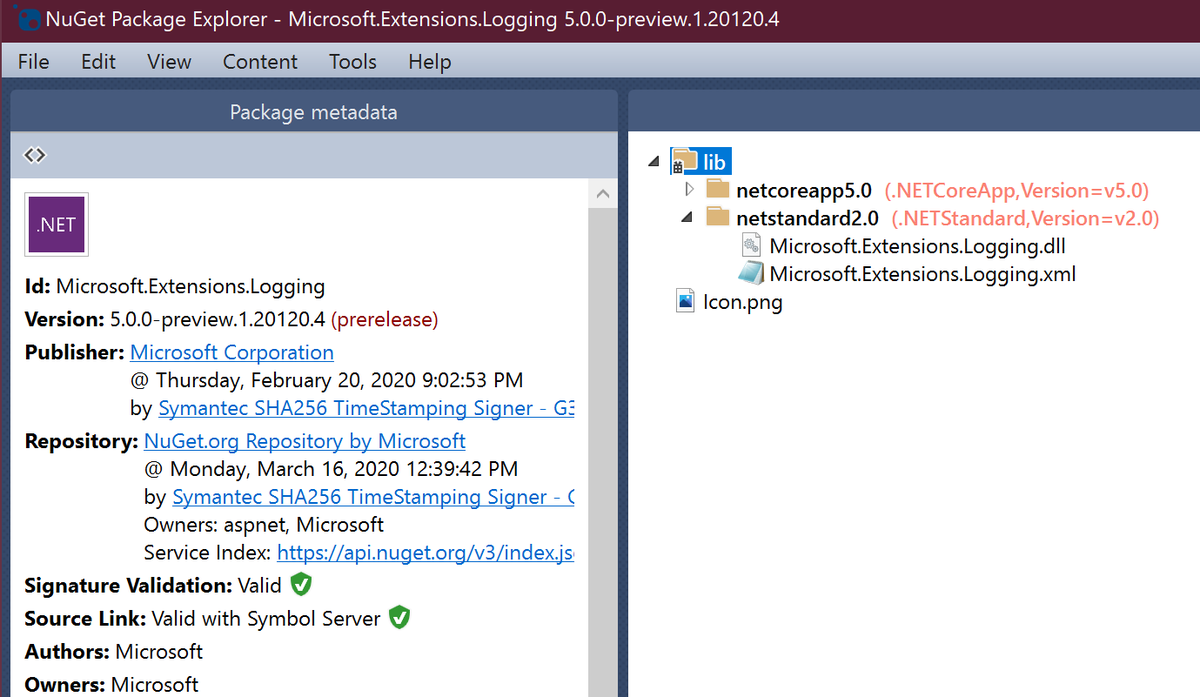Click the version text 5.0.0-preview.1.20120.4
This screenshot has height=697, width=1200.
pyautogui.click(x=217, y=320)
